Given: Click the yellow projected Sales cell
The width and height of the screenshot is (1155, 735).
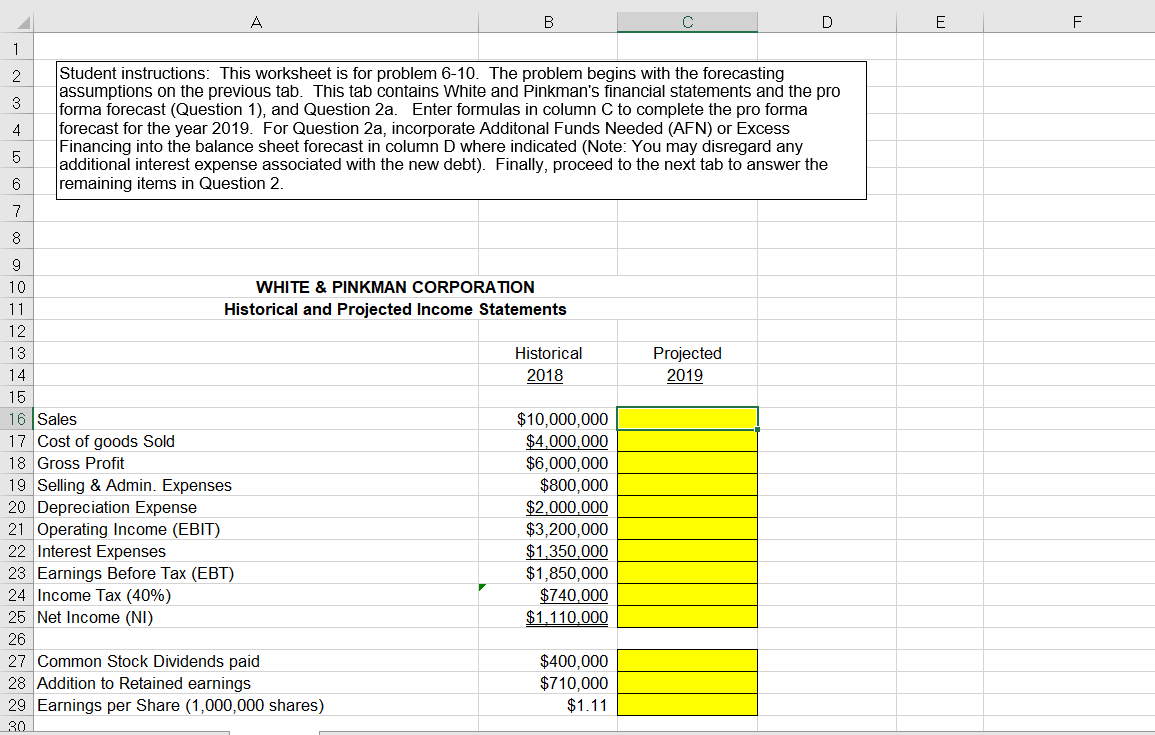Looking at the screenshot, I should [687, 419].
